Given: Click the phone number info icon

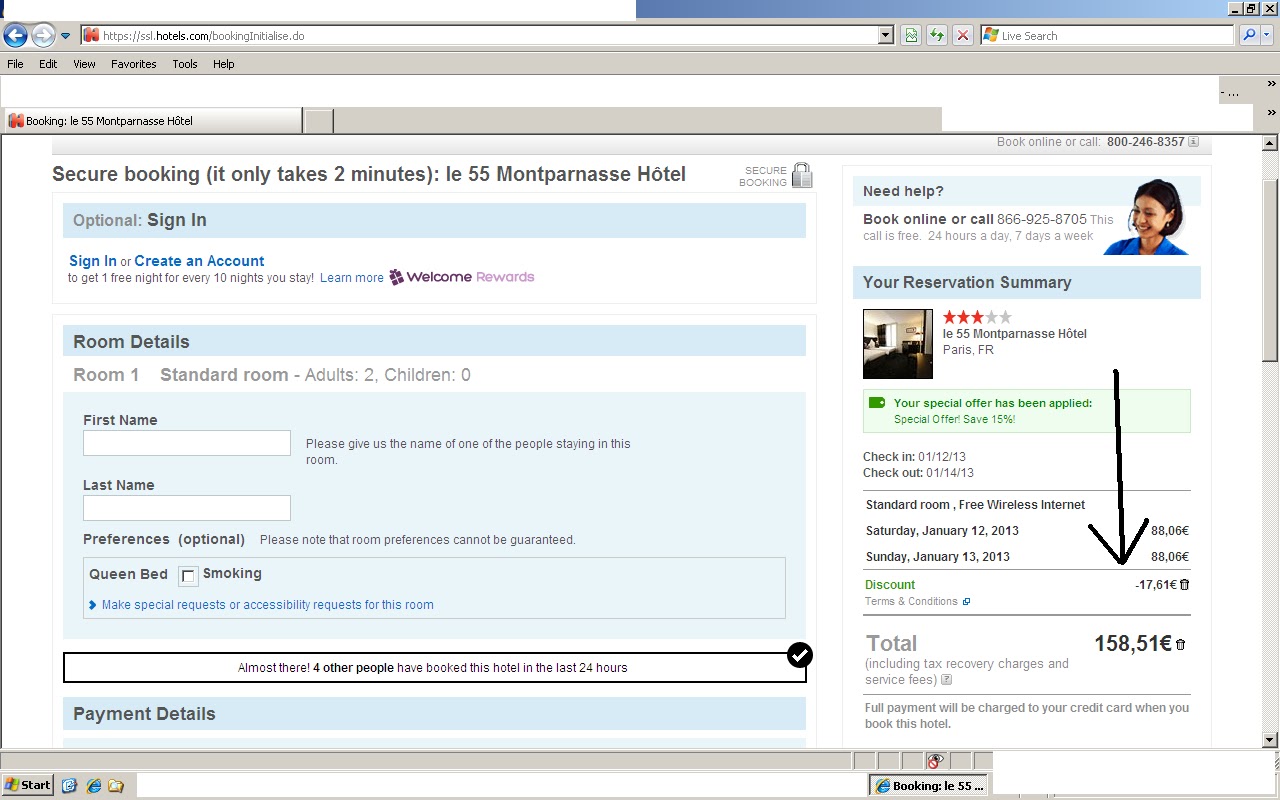Looking at the screenshot, I should coord(1193,142).
